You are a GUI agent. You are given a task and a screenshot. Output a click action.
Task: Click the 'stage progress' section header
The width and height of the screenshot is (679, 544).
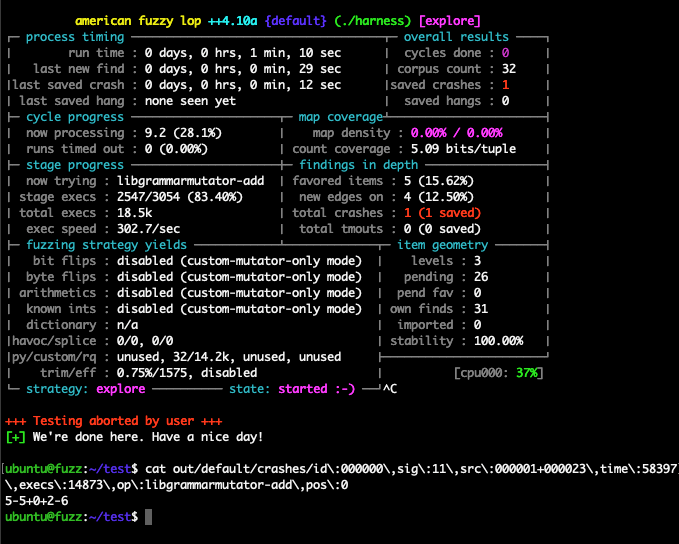pos(75,165)
